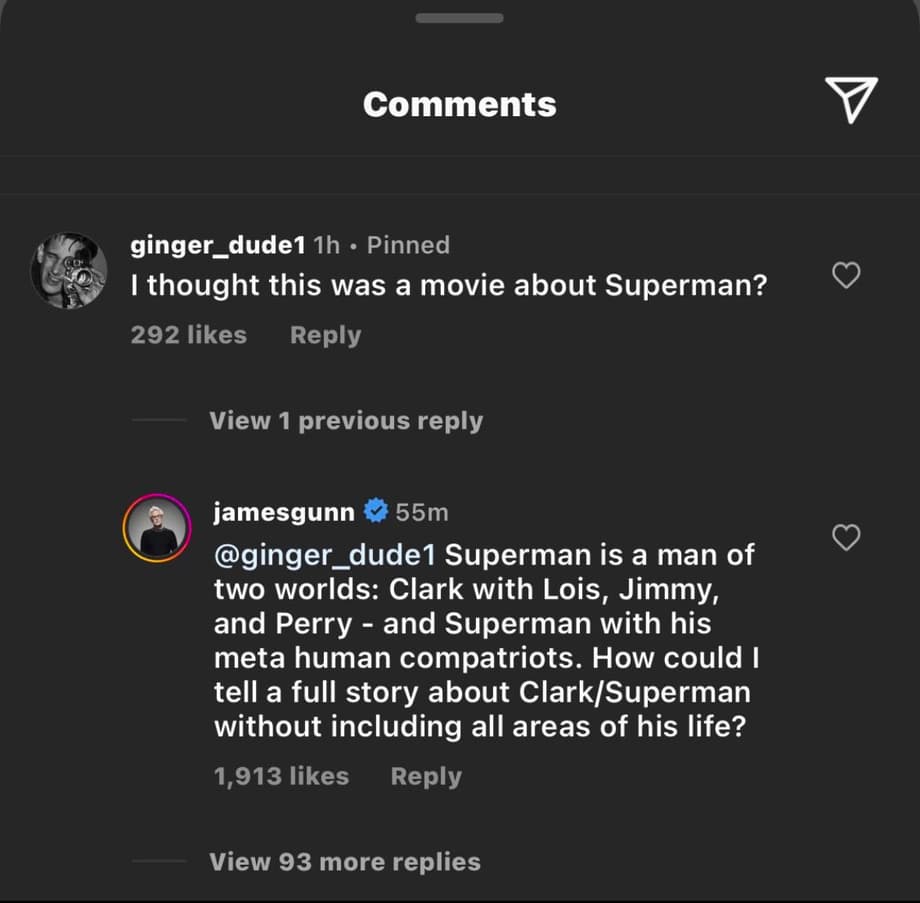Click the blue verified badge beside jamesgunn
This screenshot has width=920, height=903.
(376, 513)
